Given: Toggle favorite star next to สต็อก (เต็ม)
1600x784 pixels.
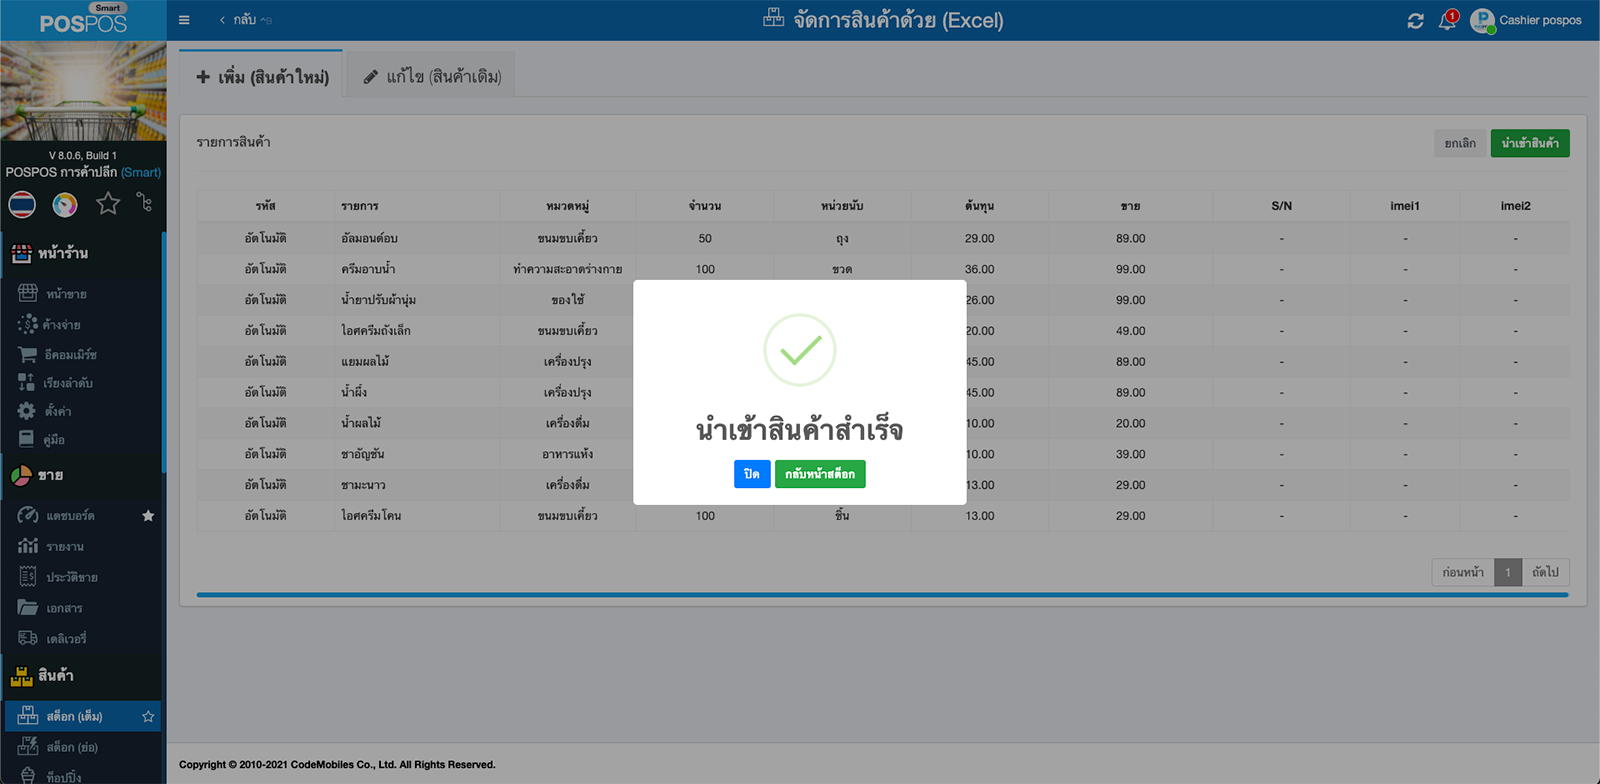Looking at the screenshot, I should (x=148, y=716).
